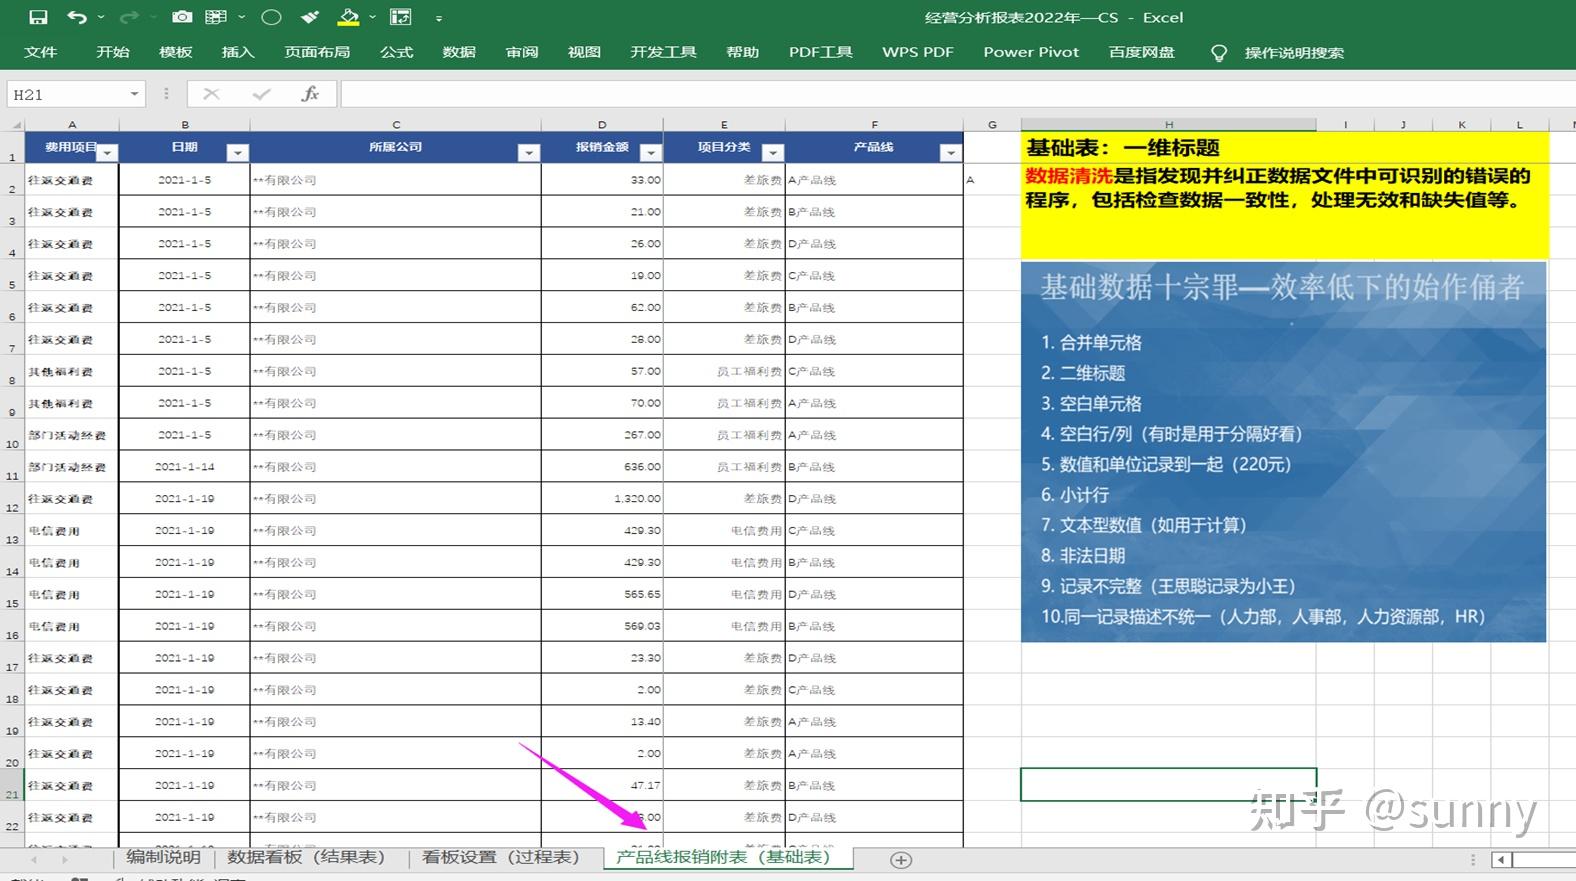The width and height of the screenshot is (1576, 881).
Task: Click the format painter brush icon
Action: (310, 17)
